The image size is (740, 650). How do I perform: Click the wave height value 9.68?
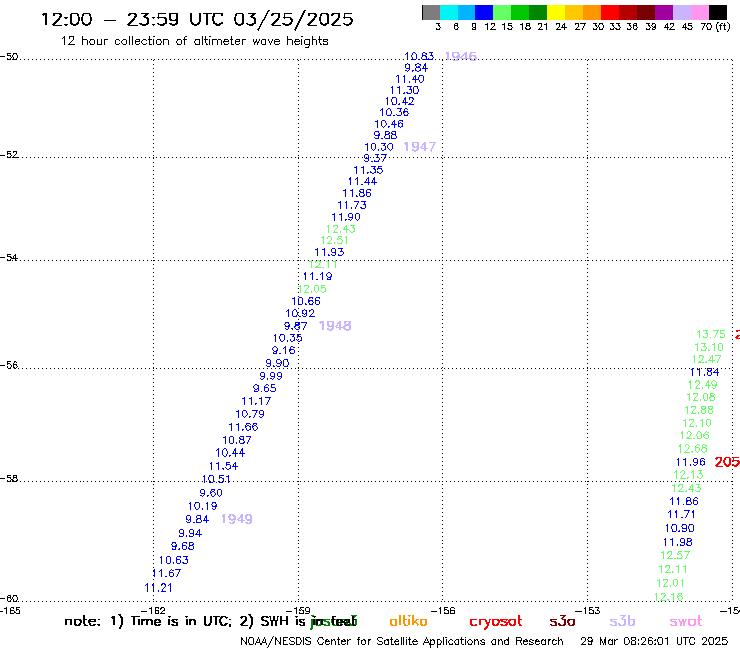click(x=183, y=547)
